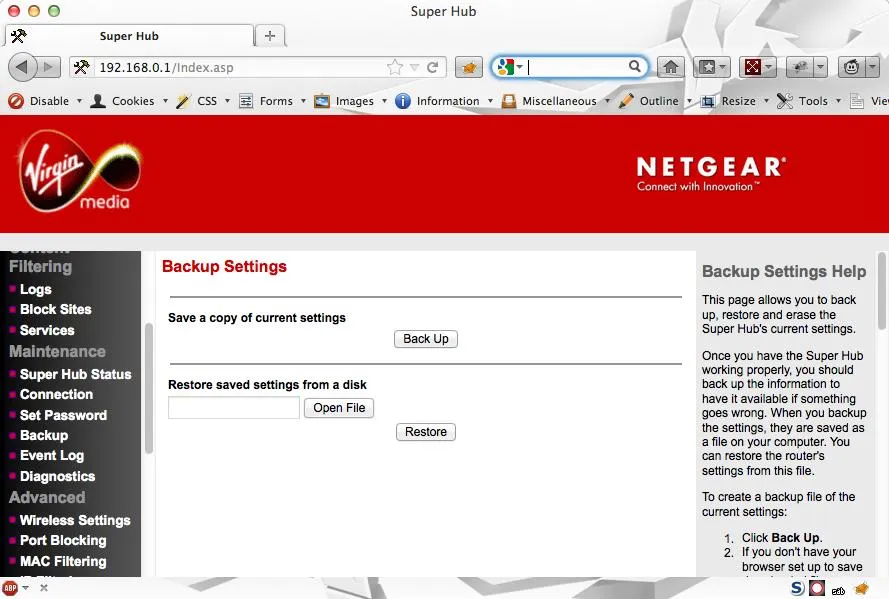This screenshot has width=889, height=599.
Task: Open the Information developer toolbar menu
Action: (x=444, y=101)
